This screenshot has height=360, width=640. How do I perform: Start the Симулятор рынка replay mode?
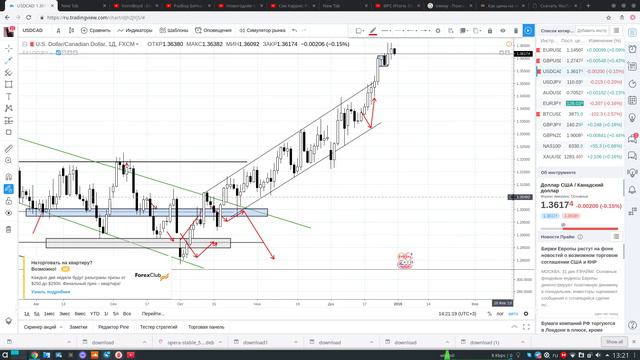262,31
